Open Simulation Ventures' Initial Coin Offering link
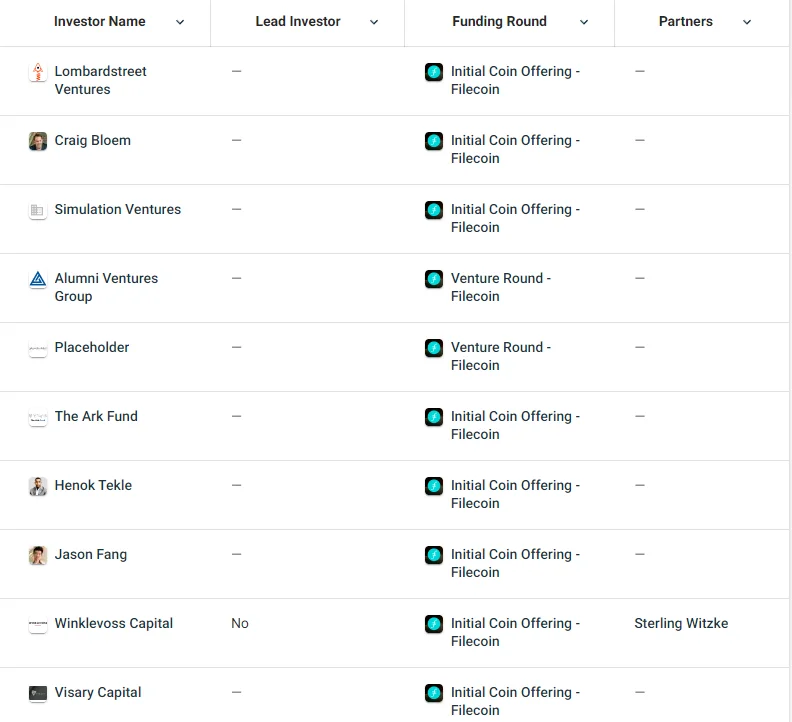The height and width of the screenshot is (722, 792). 515,218
